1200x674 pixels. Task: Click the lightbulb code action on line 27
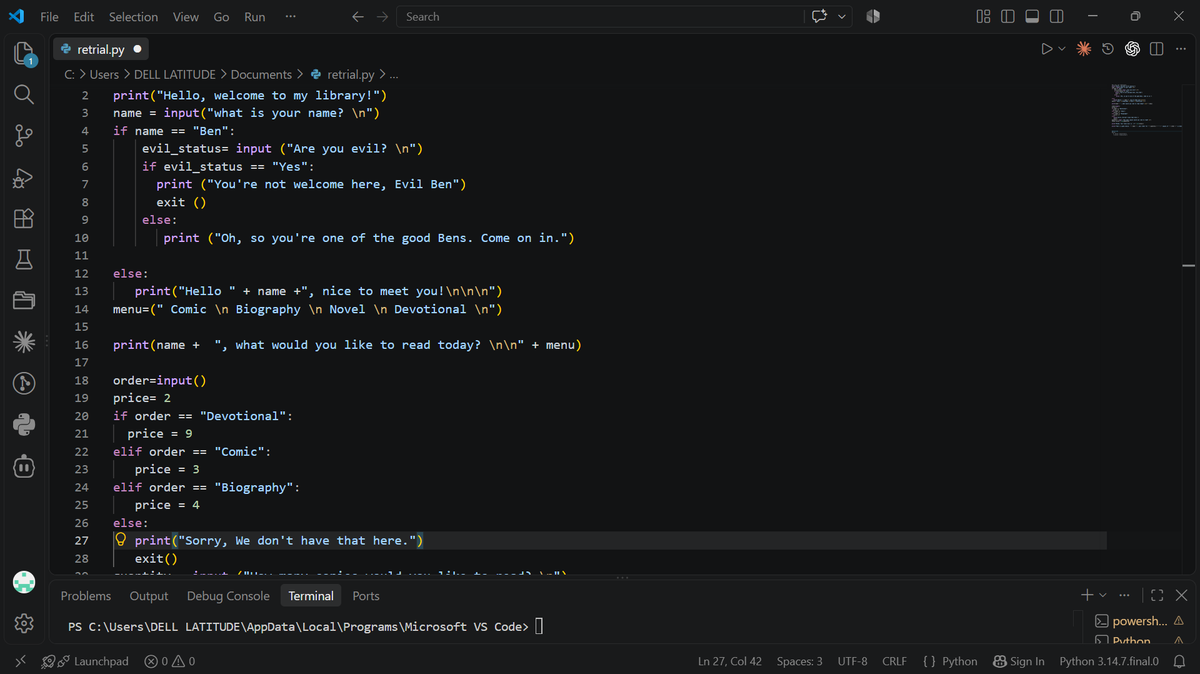[120, 540]
